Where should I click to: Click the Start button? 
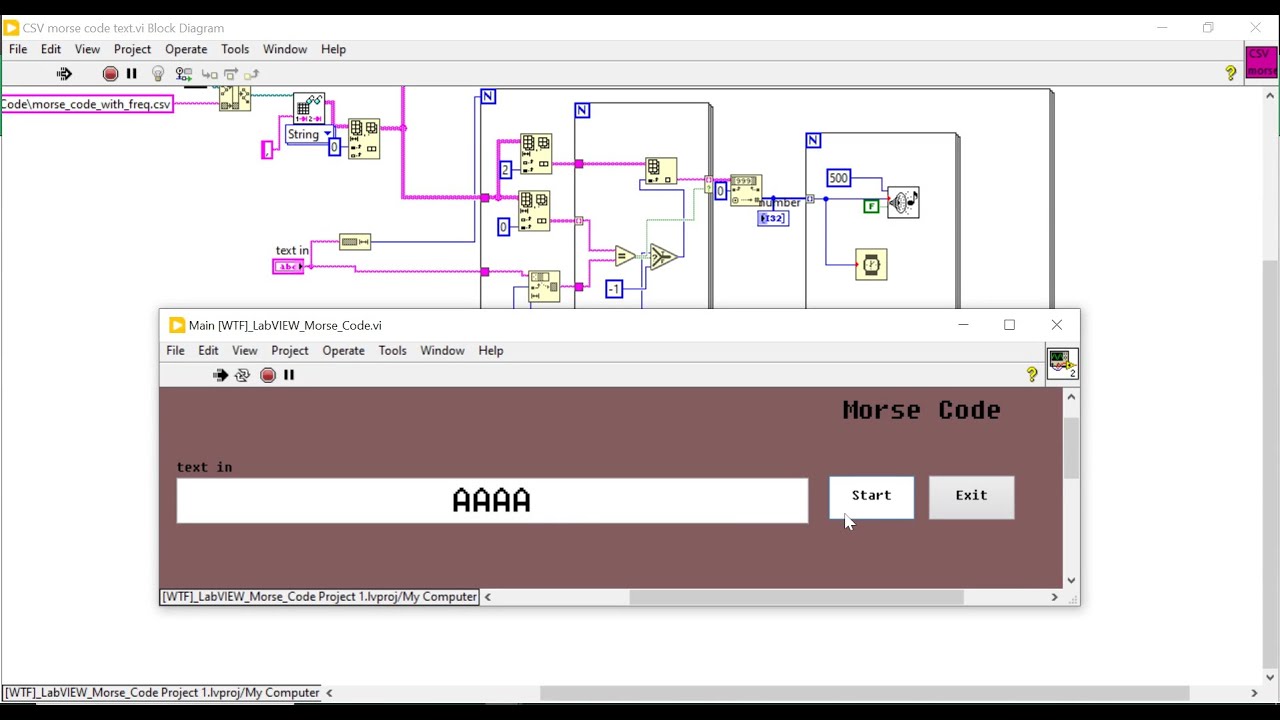871,497
